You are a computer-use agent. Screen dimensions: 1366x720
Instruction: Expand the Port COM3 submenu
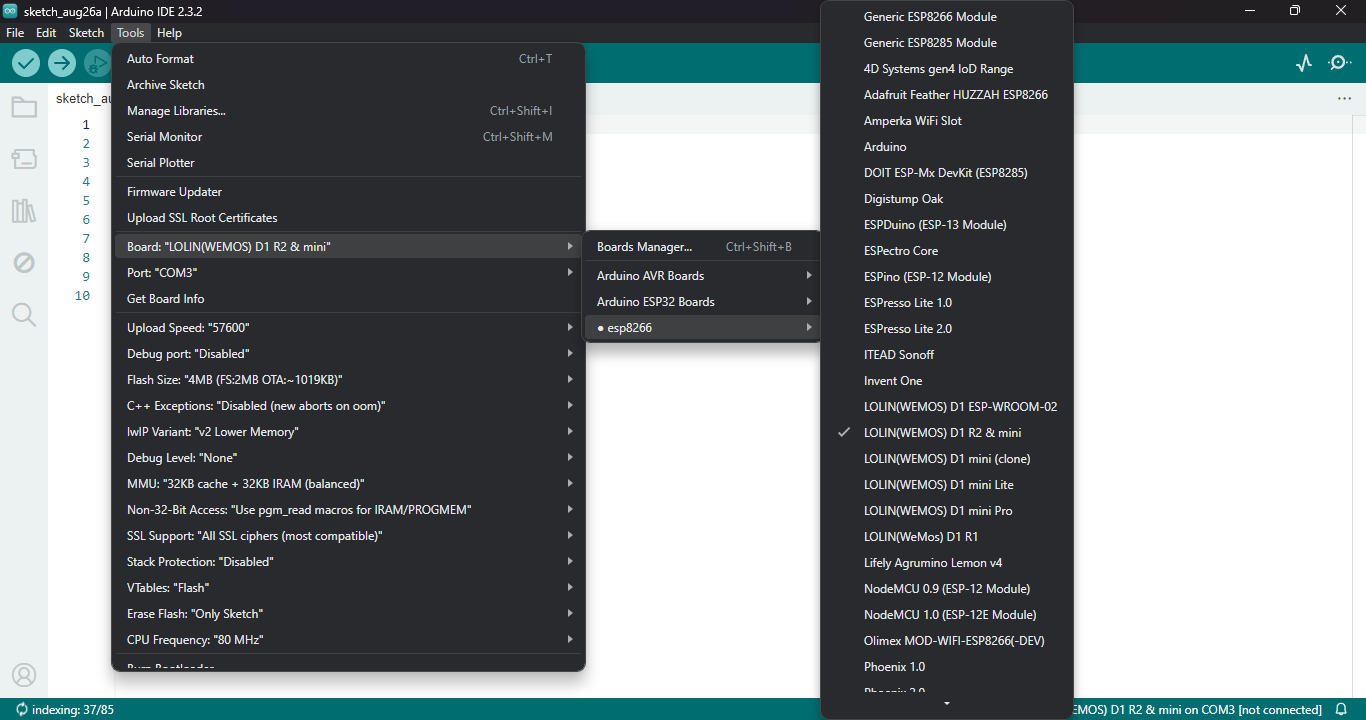348,273
